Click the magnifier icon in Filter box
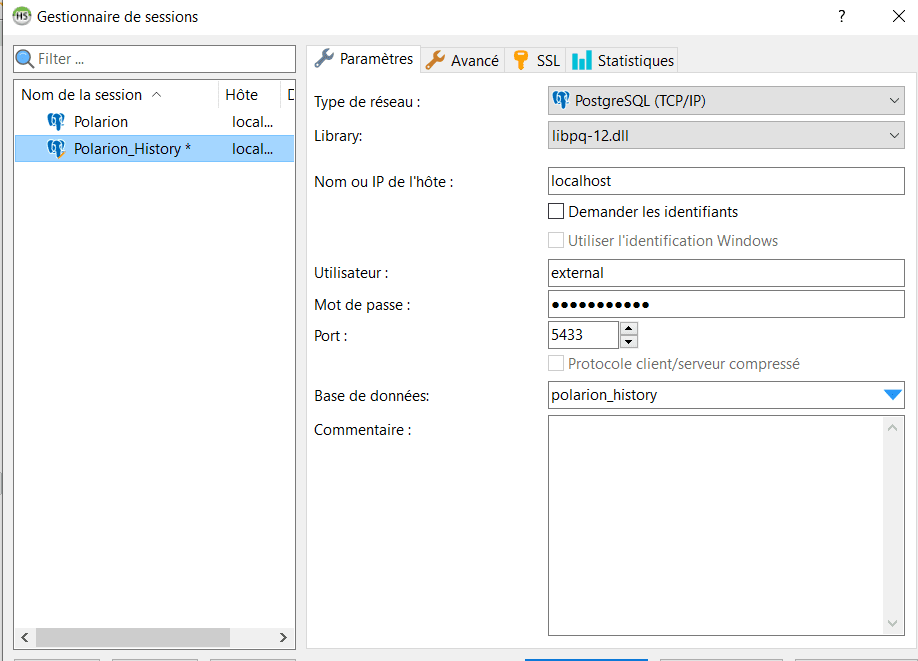 pos(25,59)
